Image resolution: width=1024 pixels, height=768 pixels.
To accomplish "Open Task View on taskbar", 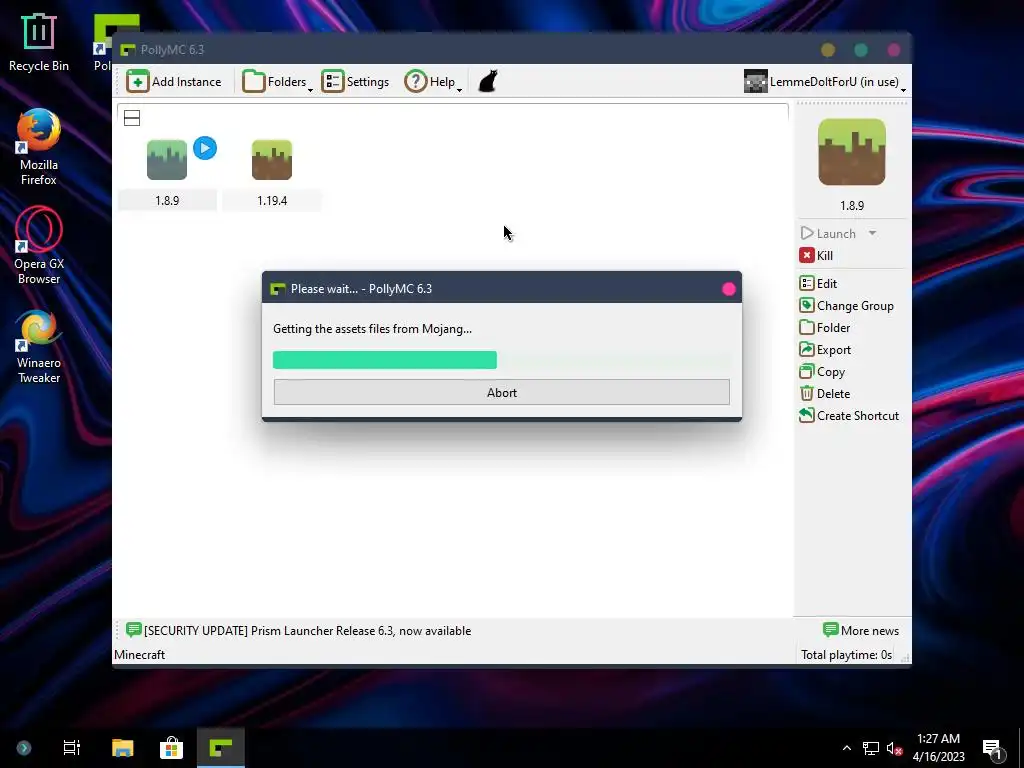I will coord(72,748).
